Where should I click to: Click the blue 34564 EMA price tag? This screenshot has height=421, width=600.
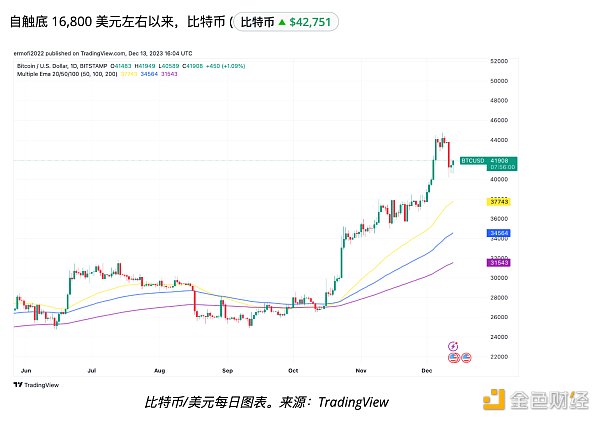[500, 233]
